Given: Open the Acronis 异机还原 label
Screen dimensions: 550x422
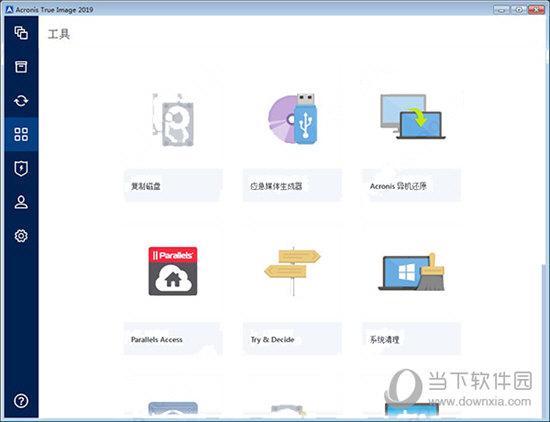Looking at the screenshot, I should pos(398,186).
